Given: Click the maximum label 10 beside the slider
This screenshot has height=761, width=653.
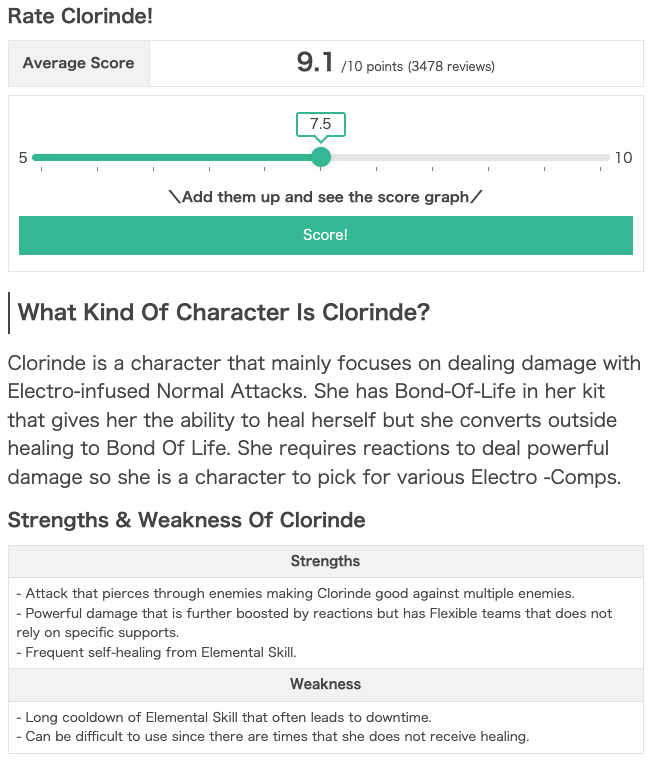Looking at the screenshot, I should pyautogui.click(x=623, y=157).
